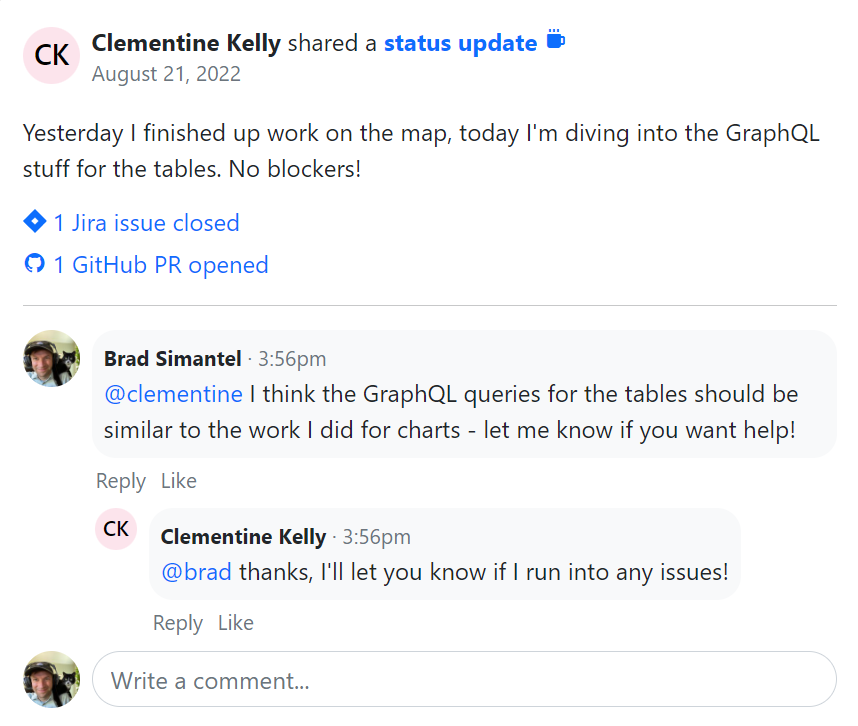858x726 pixels.
Task: Click the Clementine Kelly author name in header
Action: (x=186, y=43)
